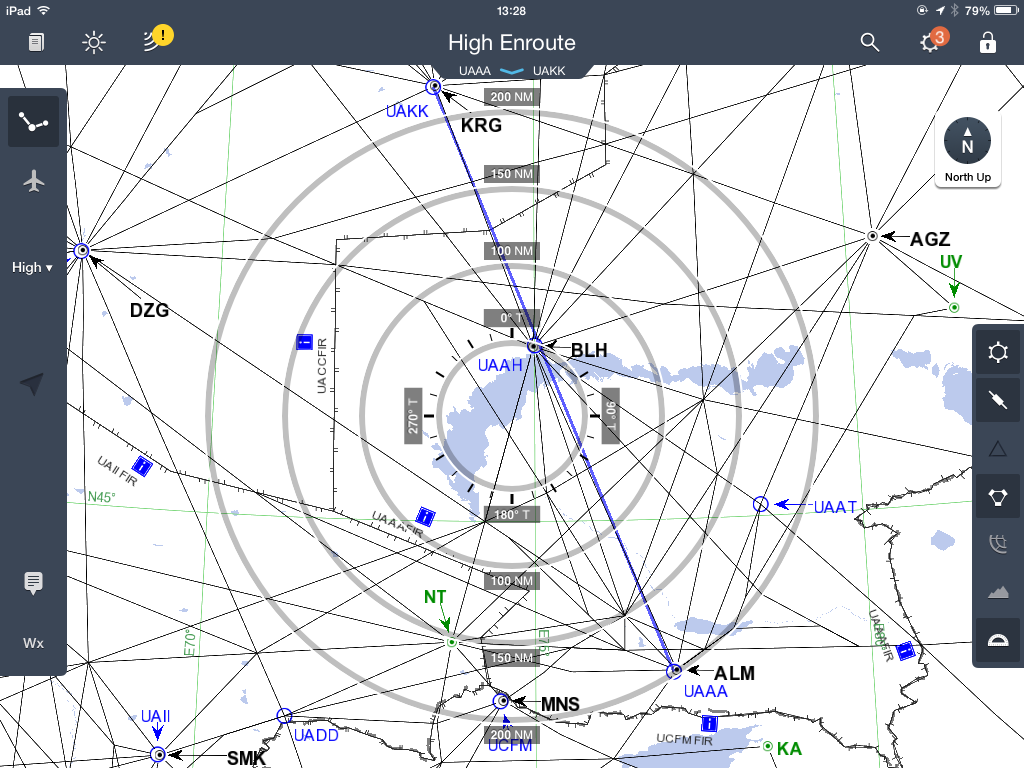This screenshot has height=768, width=1024.
Task: Tap the UADD airport circle
Action: point(284,716)
